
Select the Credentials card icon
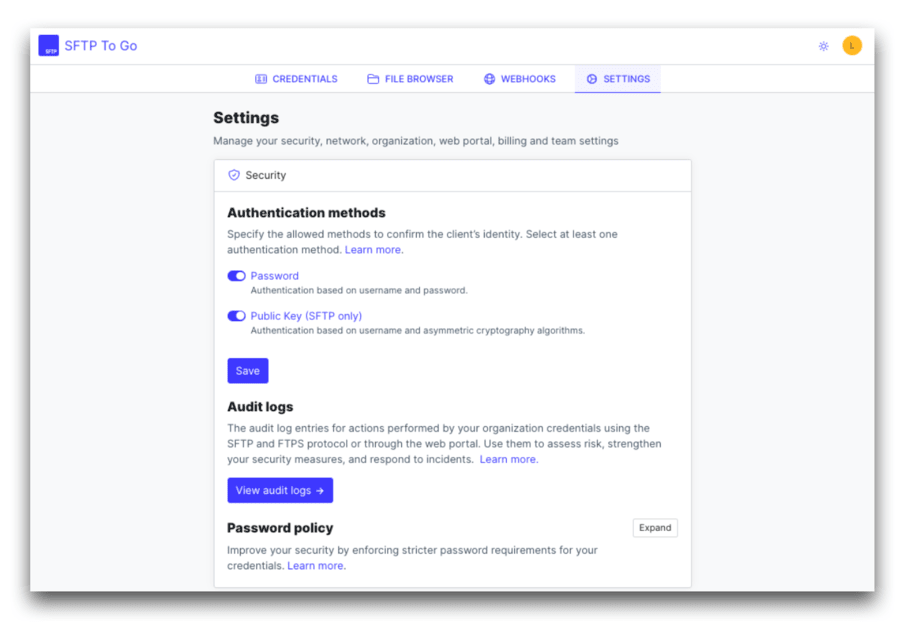[x=261, y=78]
